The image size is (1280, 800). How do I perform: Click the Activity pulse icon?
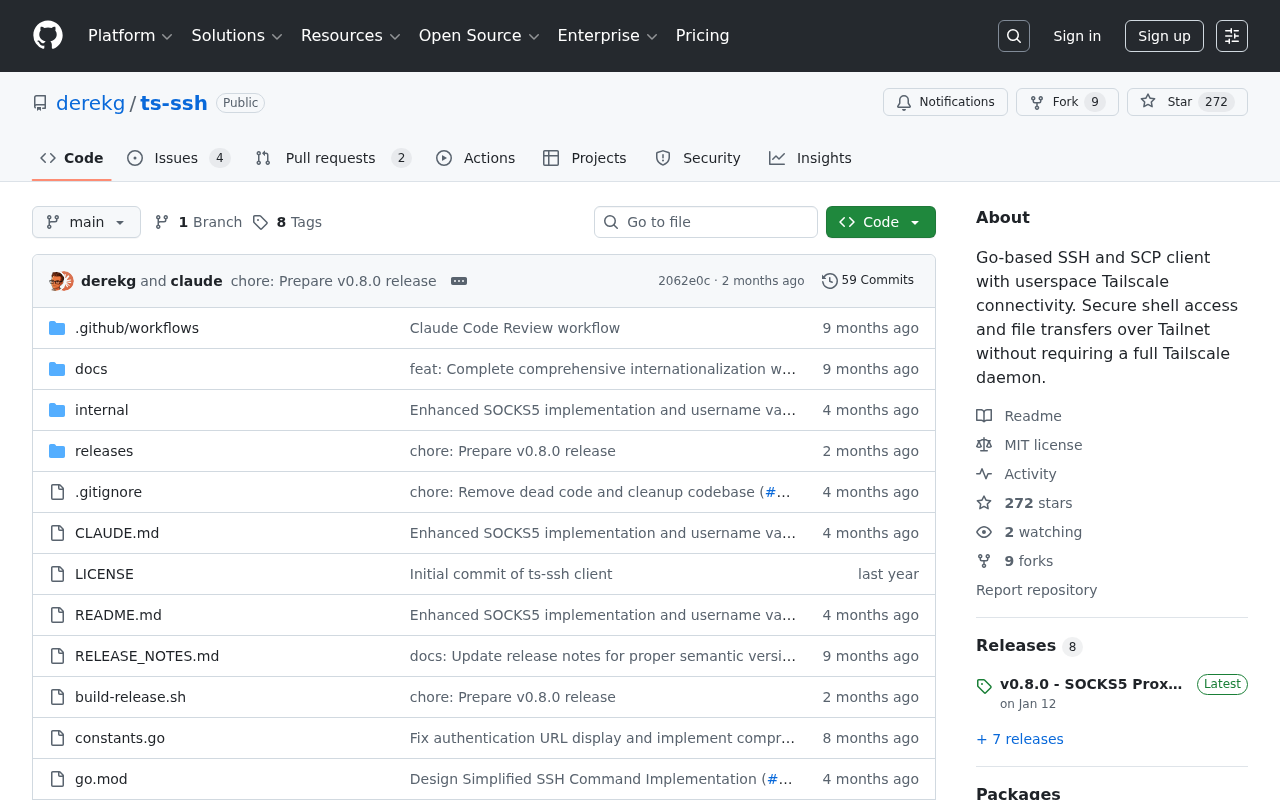tap(983, 473)
